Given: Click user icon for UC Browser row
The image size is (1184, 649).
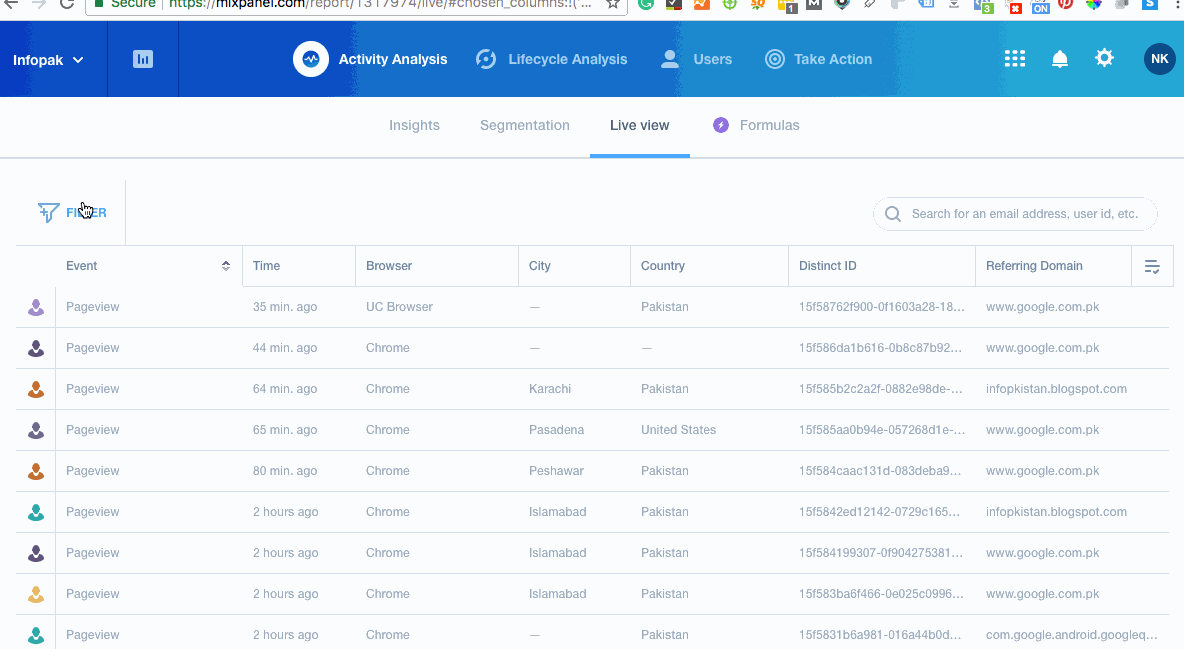Looking at the screenshot, I should point(36,307).
